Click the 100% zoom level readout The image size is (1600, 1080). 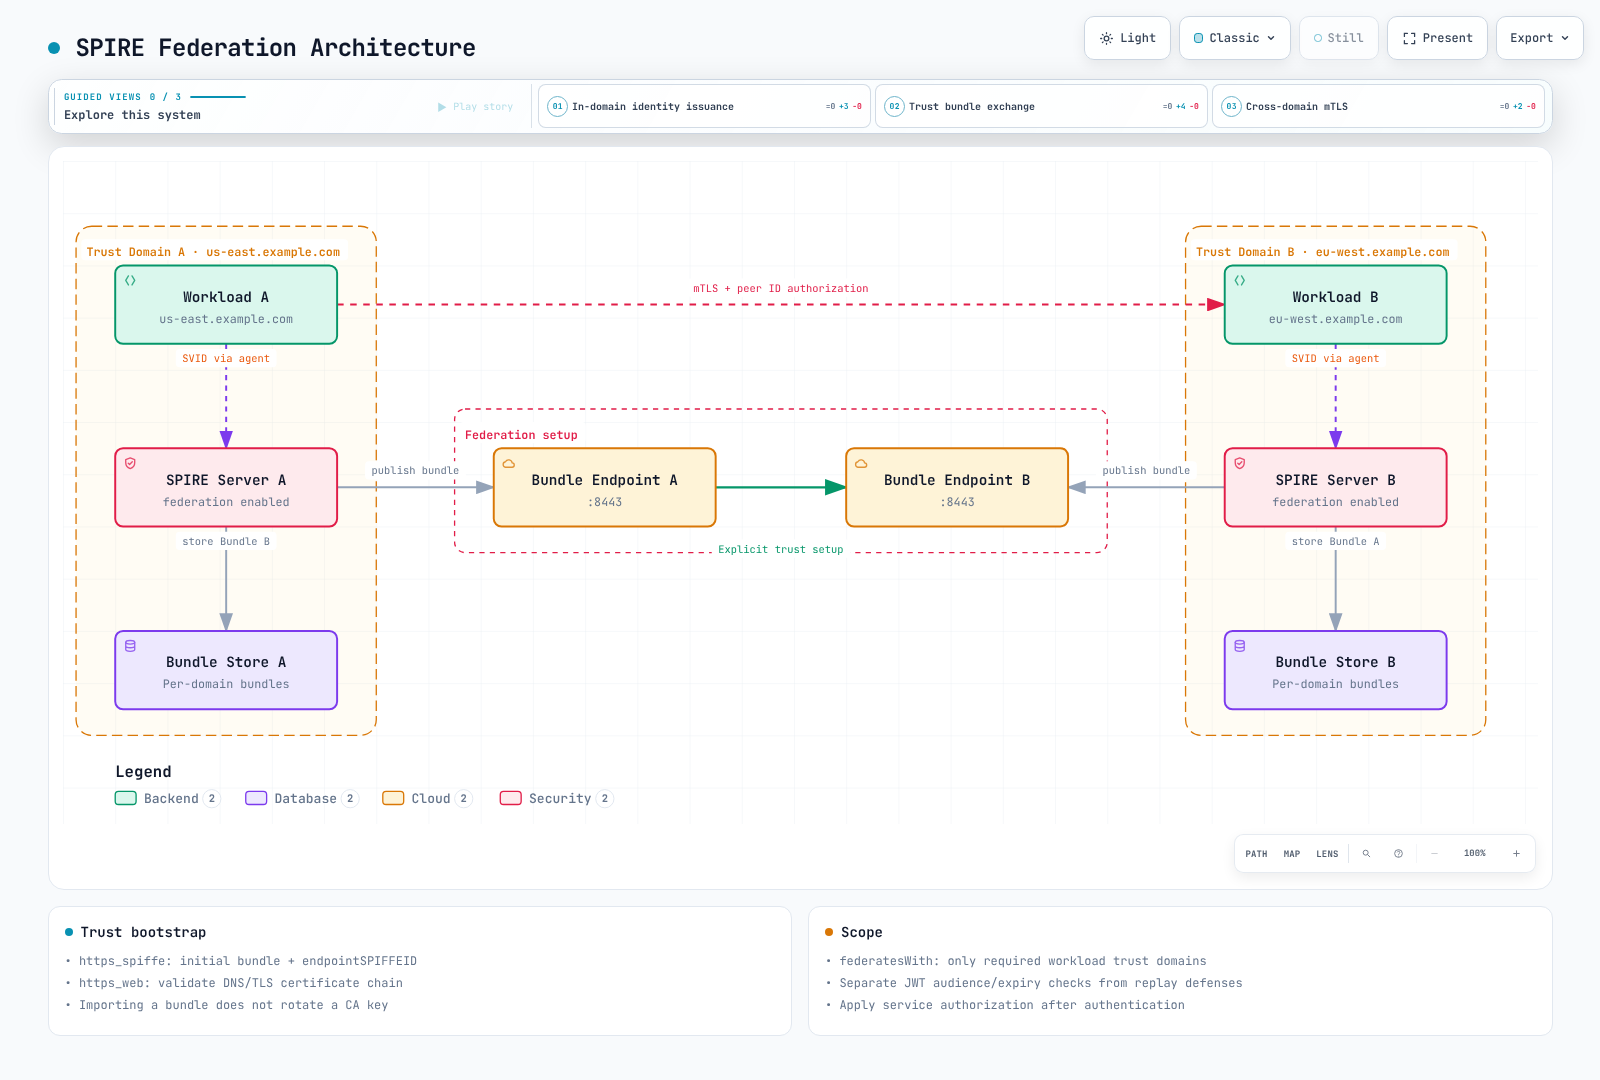1475,854
